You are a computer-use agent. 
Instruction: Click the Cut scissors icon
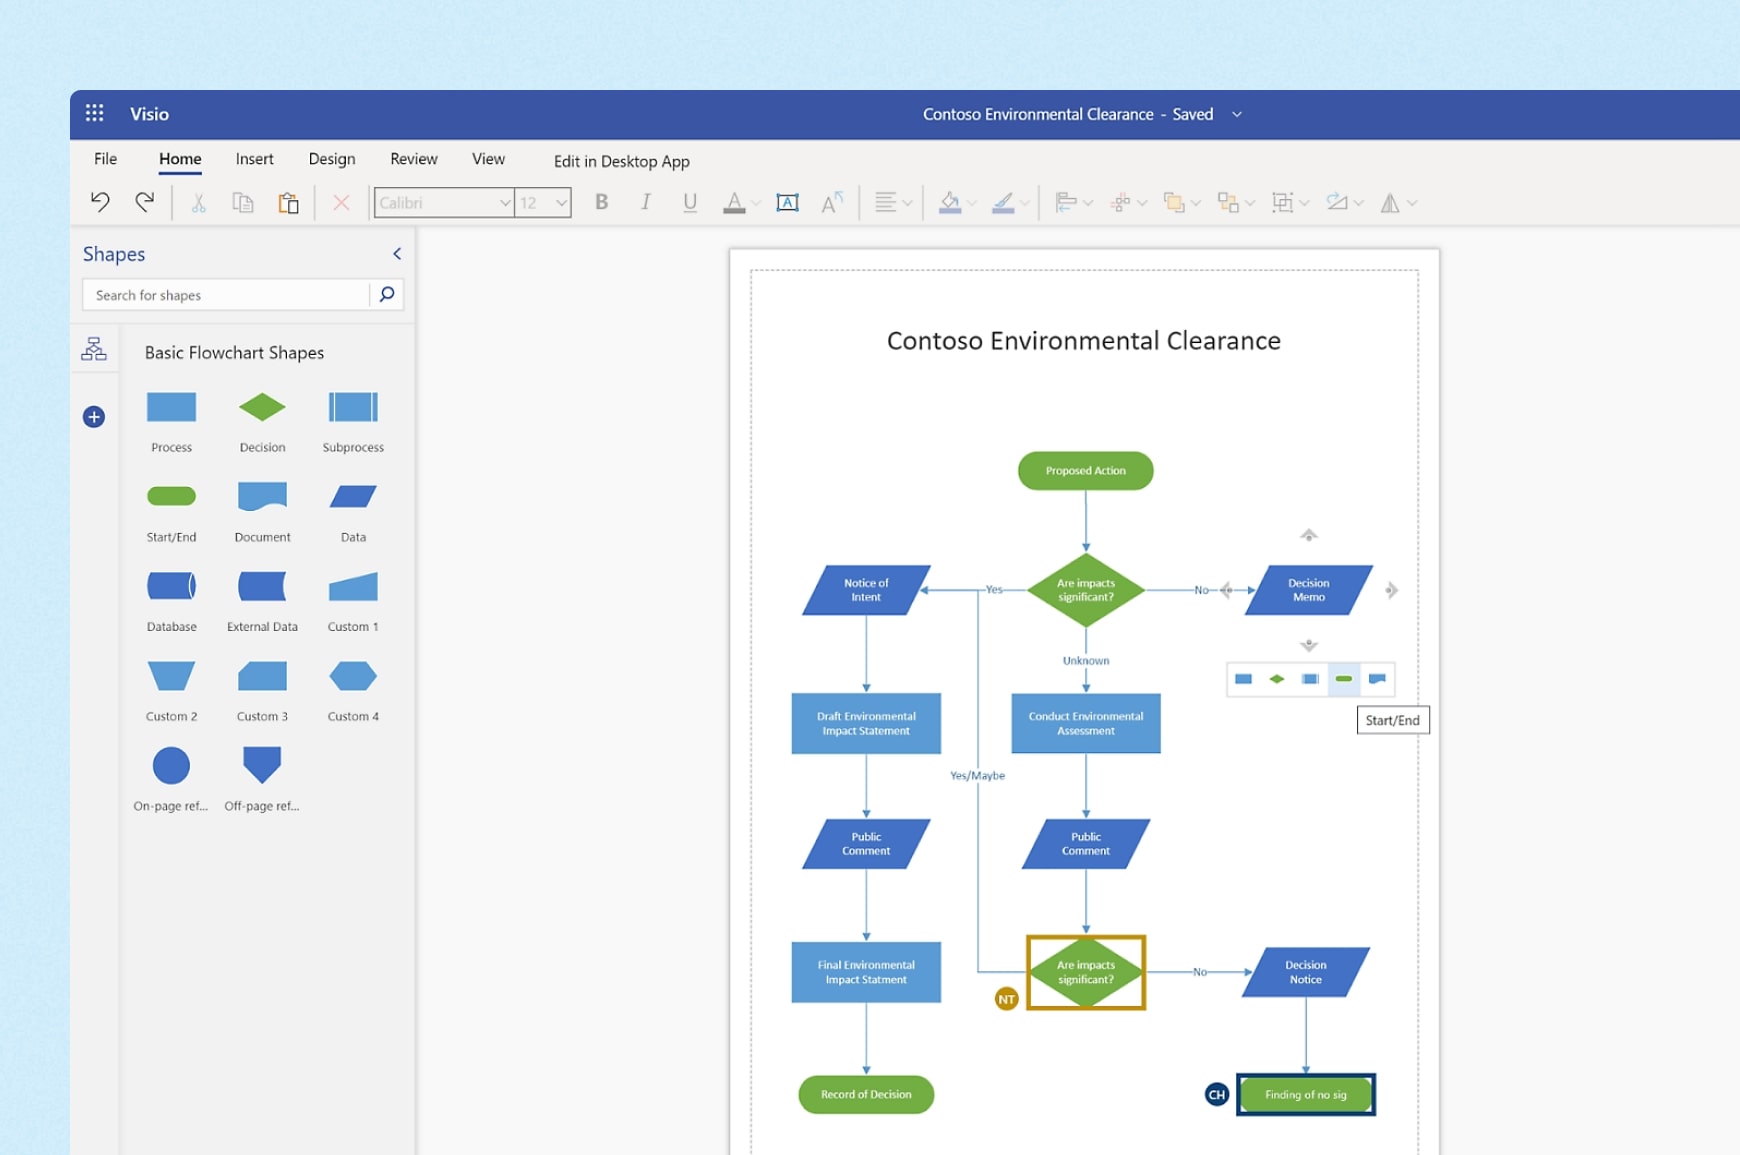(198, 203)
